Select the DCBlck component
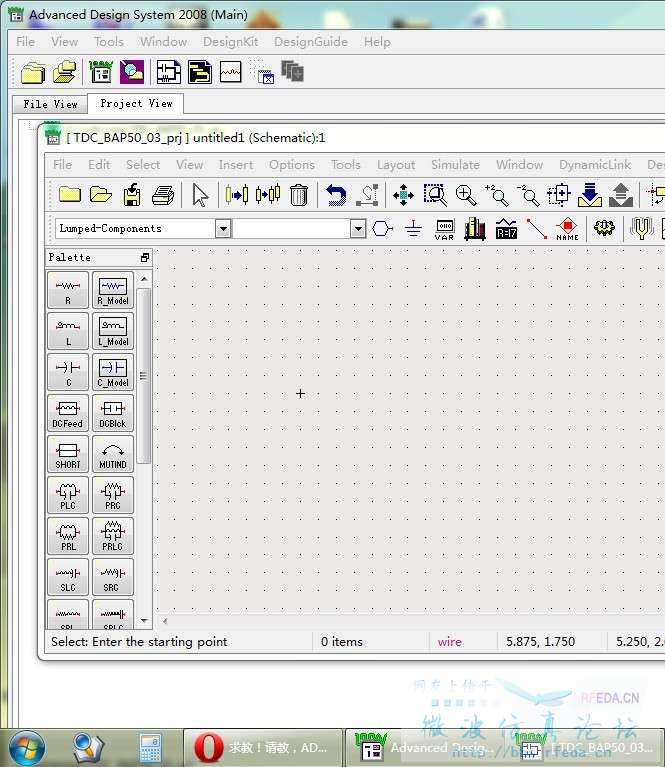Viewport: 665px width, 767px height. [113, 414]
